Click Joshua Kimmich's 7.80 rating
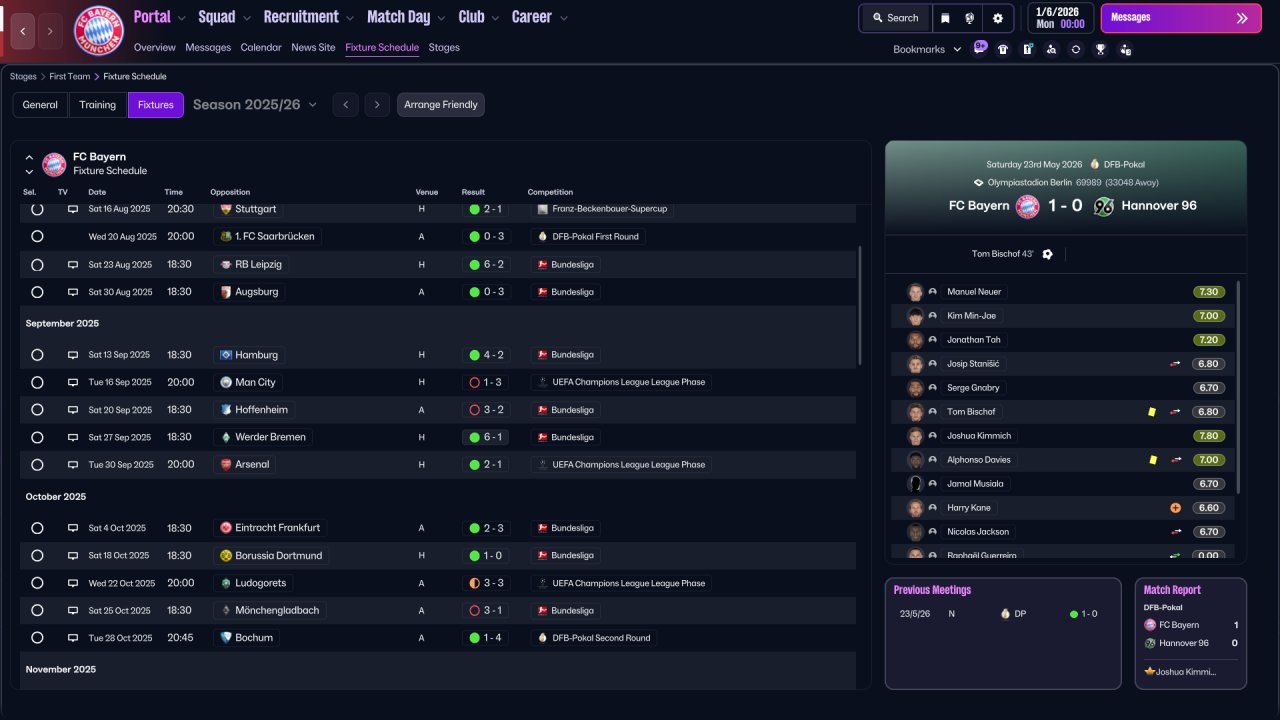This screenshot has width=1280, height=720. tap(1208, 436)
